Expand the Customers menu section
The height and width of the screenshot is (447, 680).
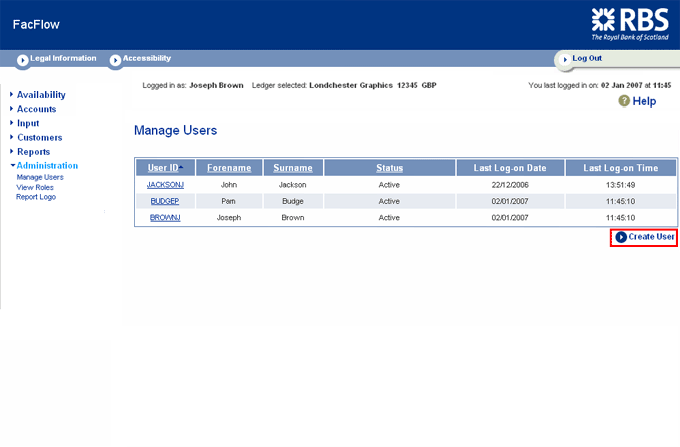39,137
